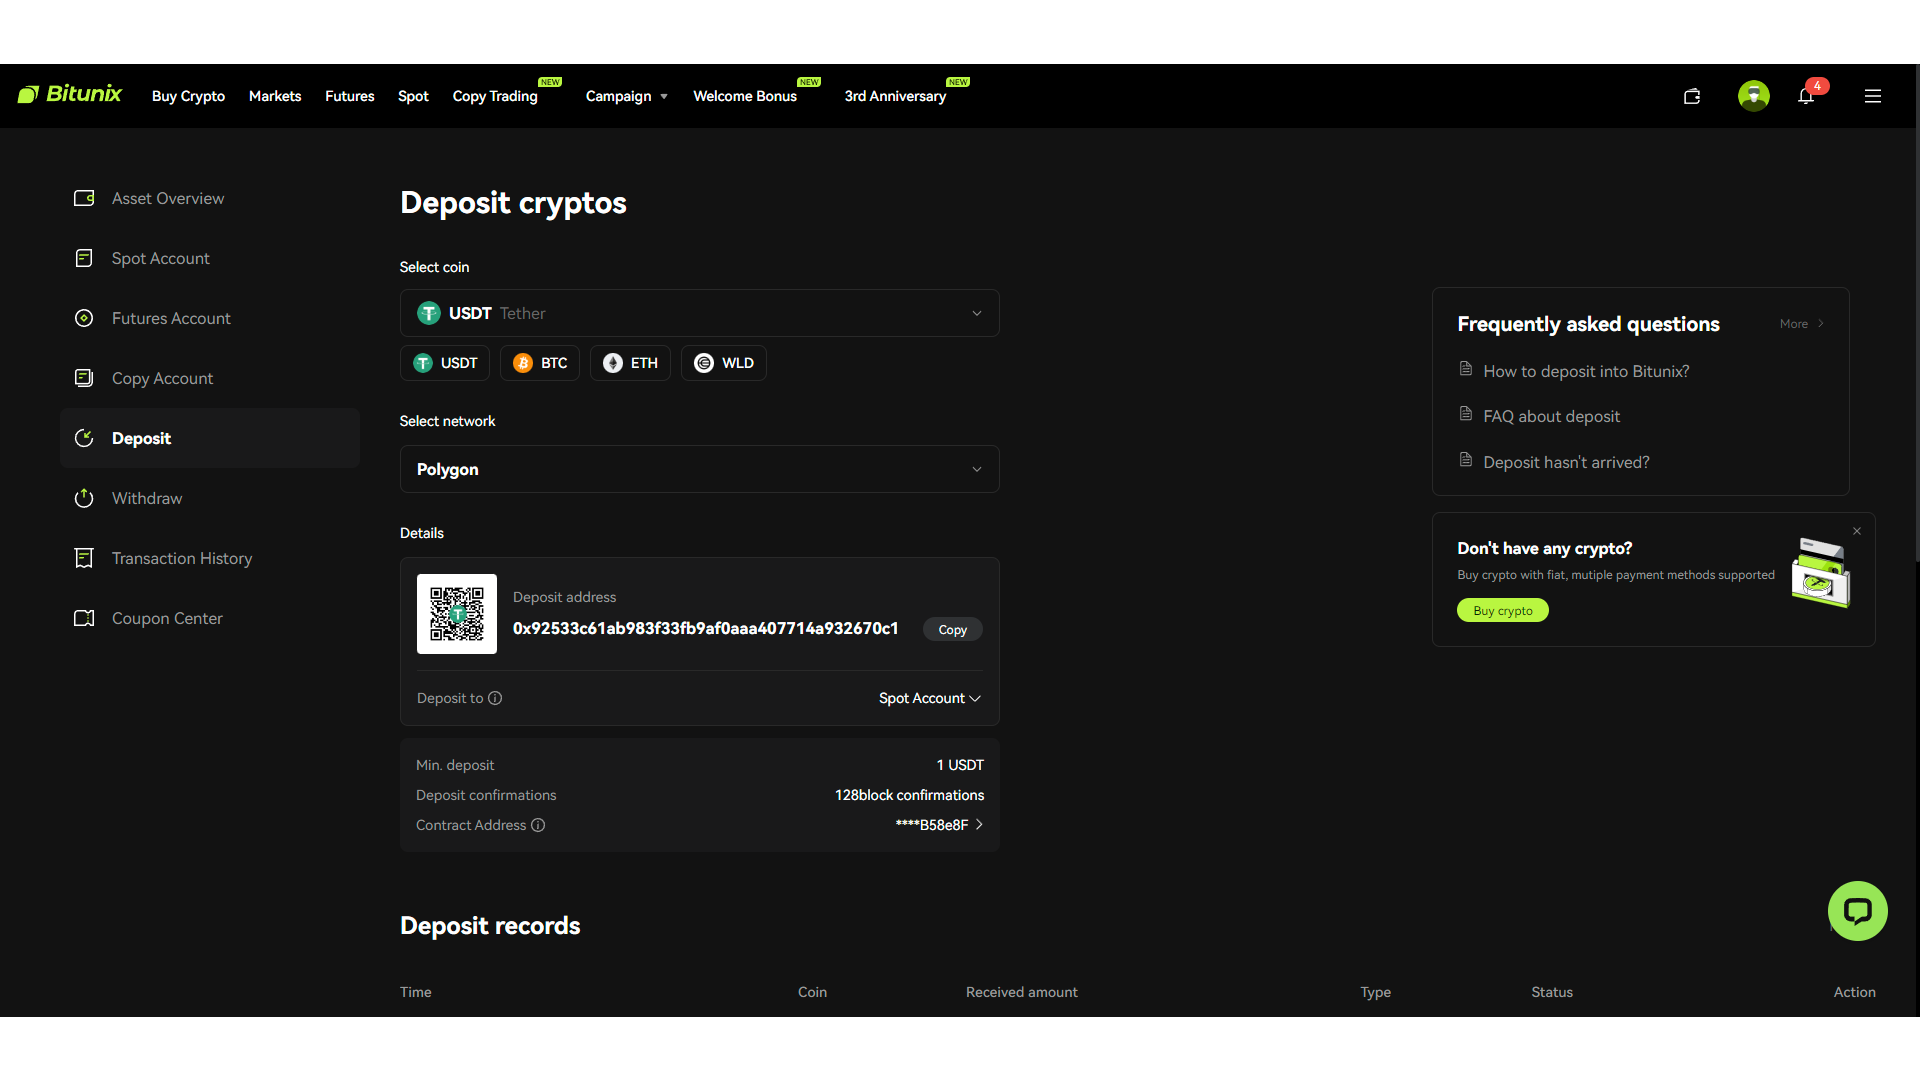
Task: Go to Coupon Center page
Action: (210, 618)
